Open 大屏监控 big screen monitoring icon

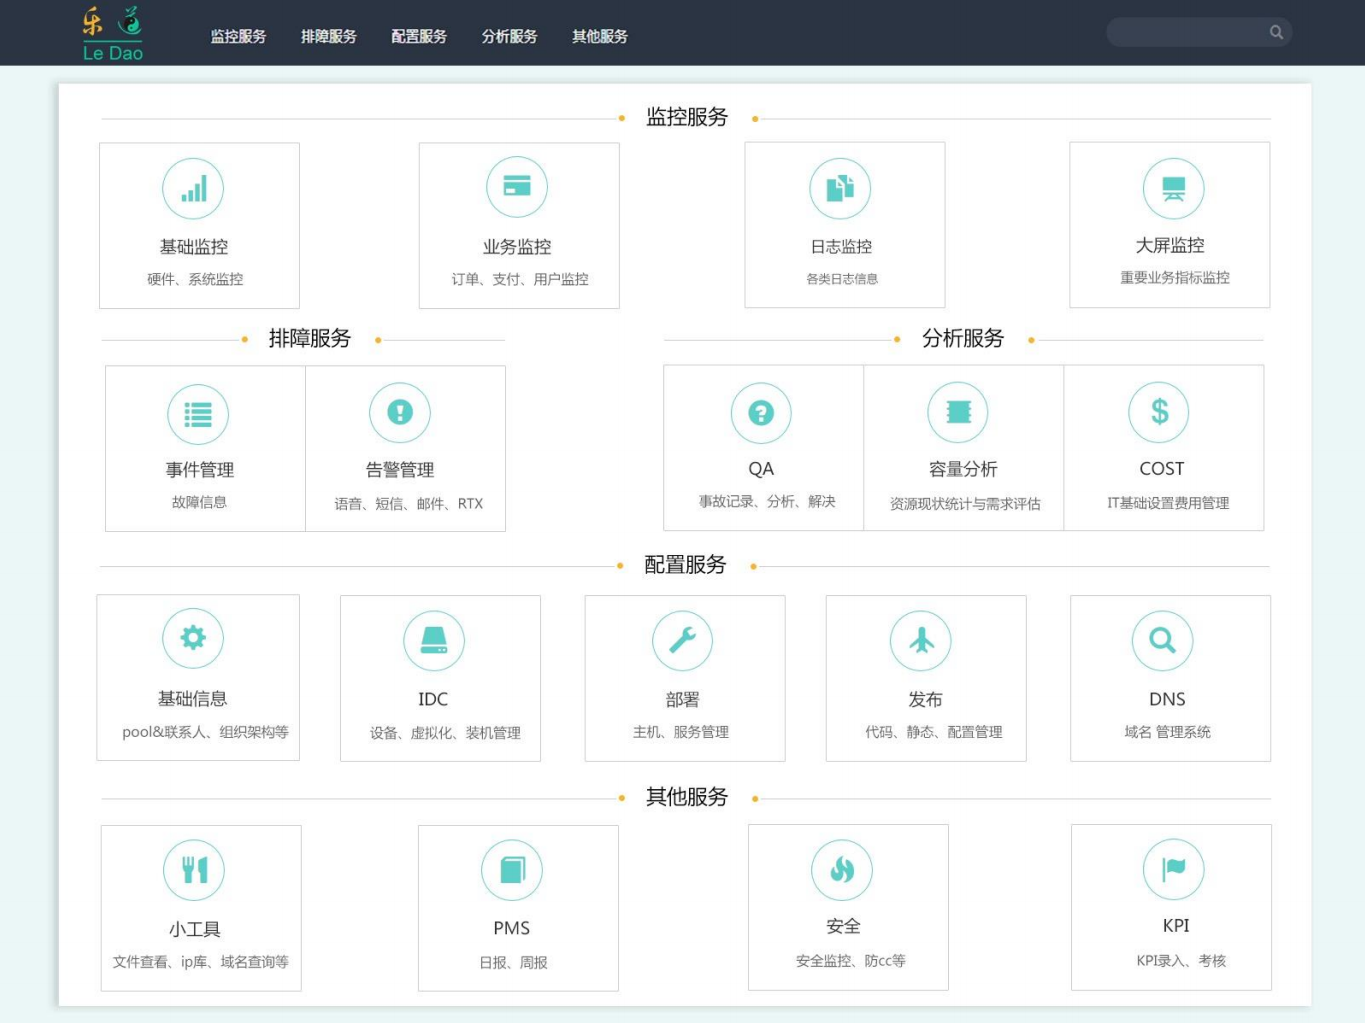coord(1172,187)
